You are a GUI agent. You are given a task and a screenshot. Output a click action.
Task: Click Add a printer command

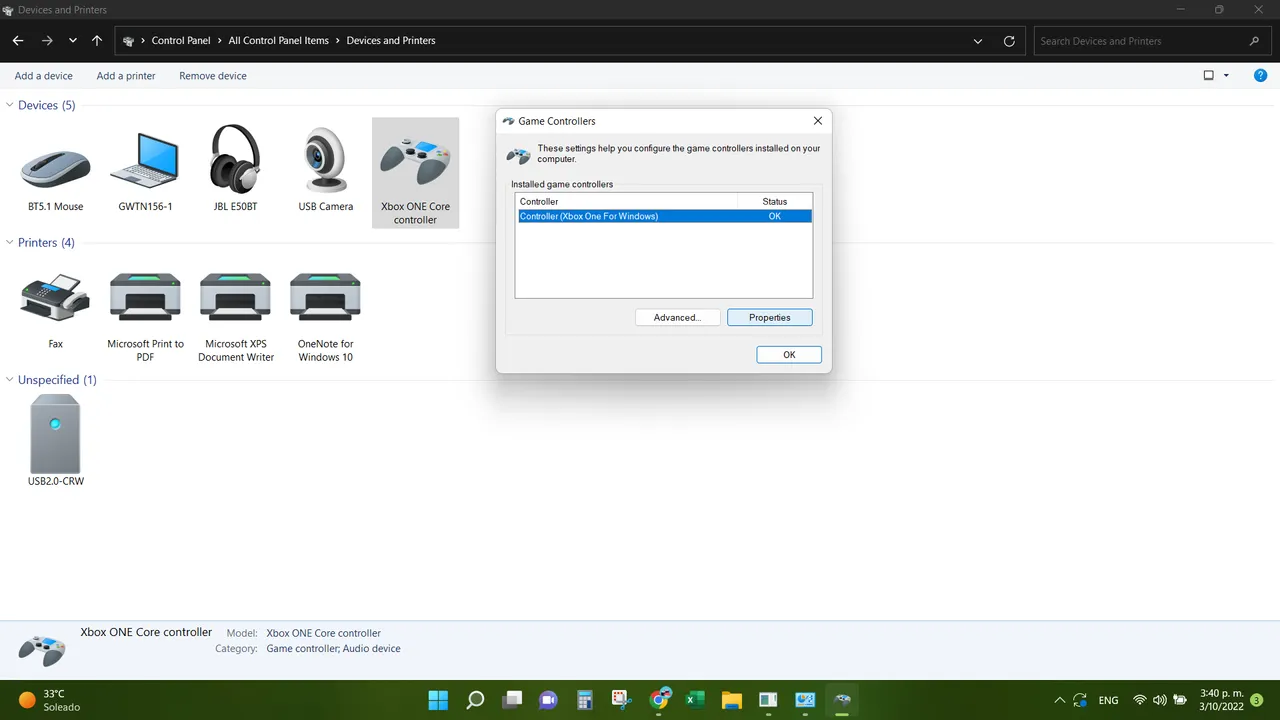coord(126,76)
